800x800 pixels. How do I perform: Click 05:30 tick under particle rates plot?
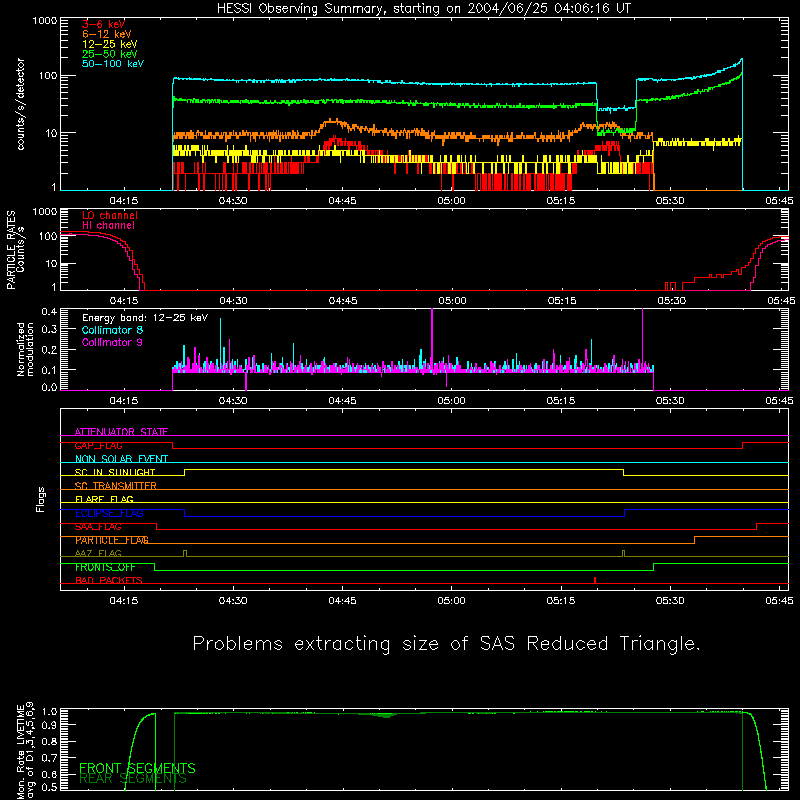pyautogui.click(x=672, y=301)
